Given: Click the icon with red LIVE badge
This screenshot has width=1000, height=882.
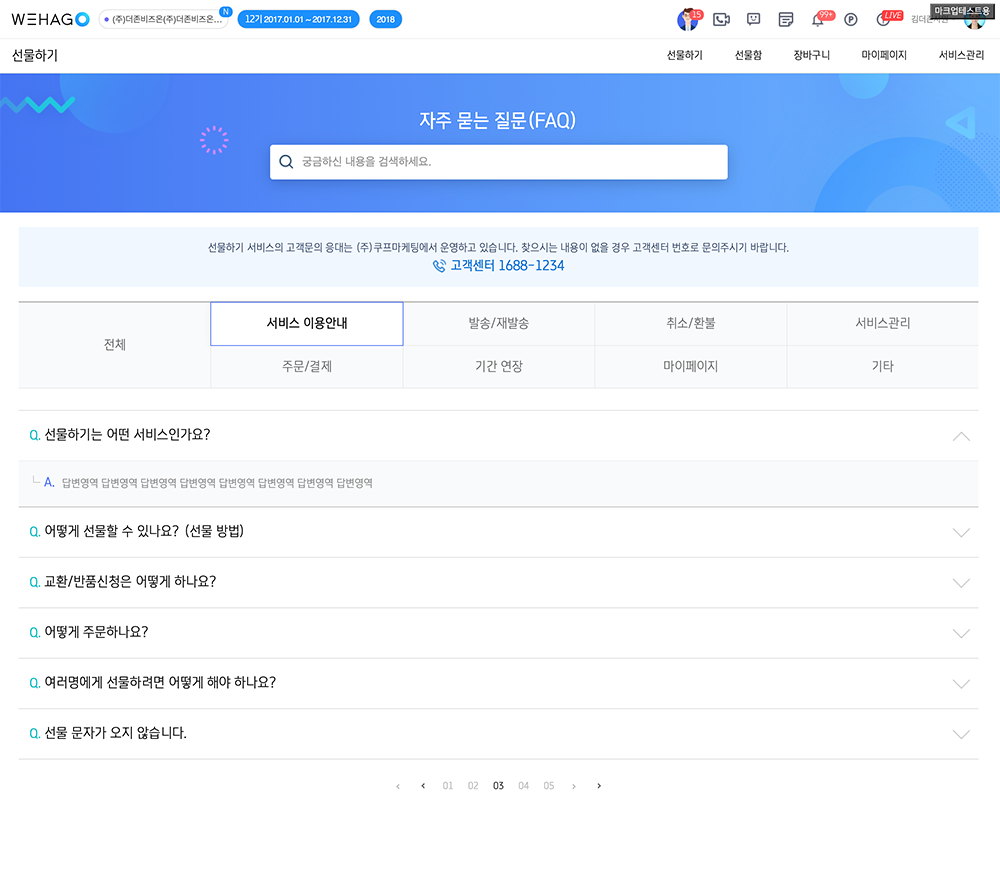Looking at the screenshot, I should pyautogui.click(x=883, y=19).
